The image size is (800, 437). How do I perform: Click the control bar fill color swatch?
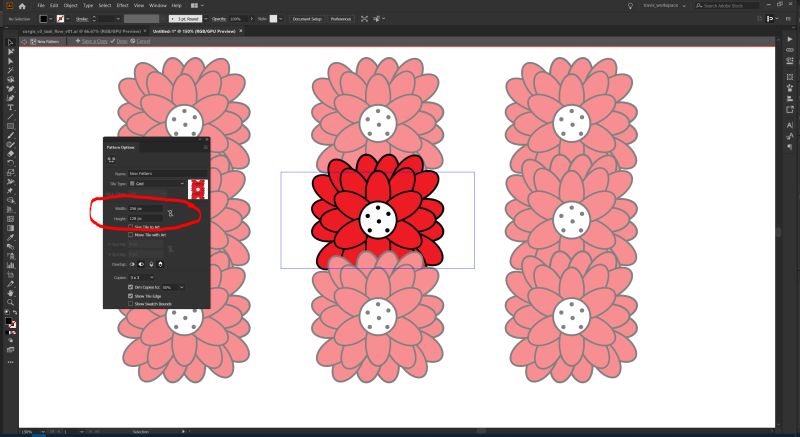click(44, 19)
